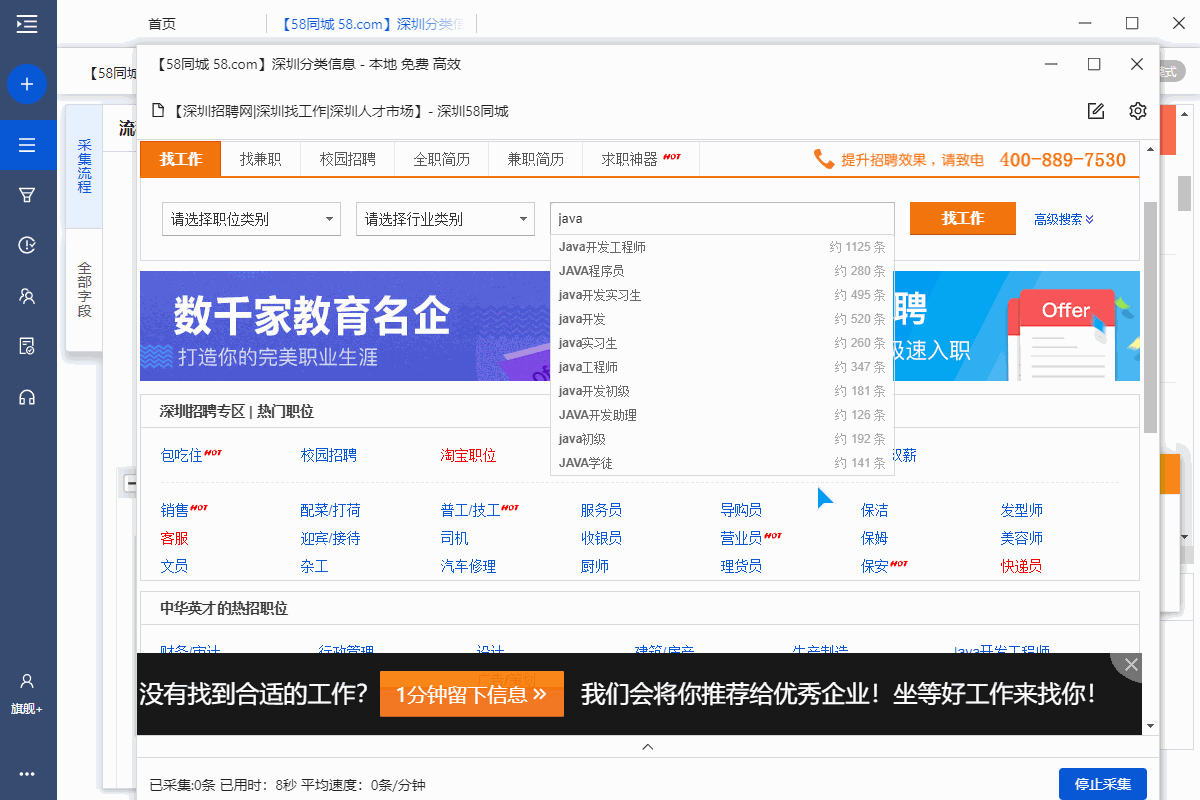Select the 找兼职 tab
Screen dimensions: 1200x800
(x=260, y=159)
